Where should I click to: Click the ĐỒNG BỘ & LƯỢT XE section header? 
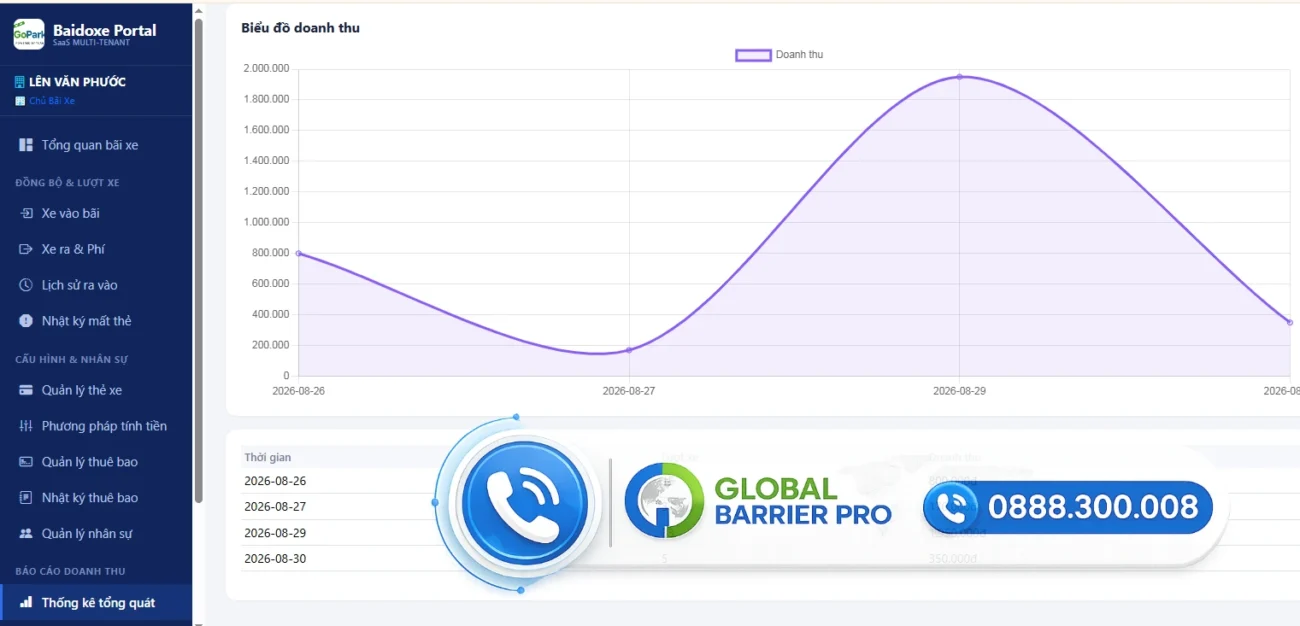click(x=67, y=183)
